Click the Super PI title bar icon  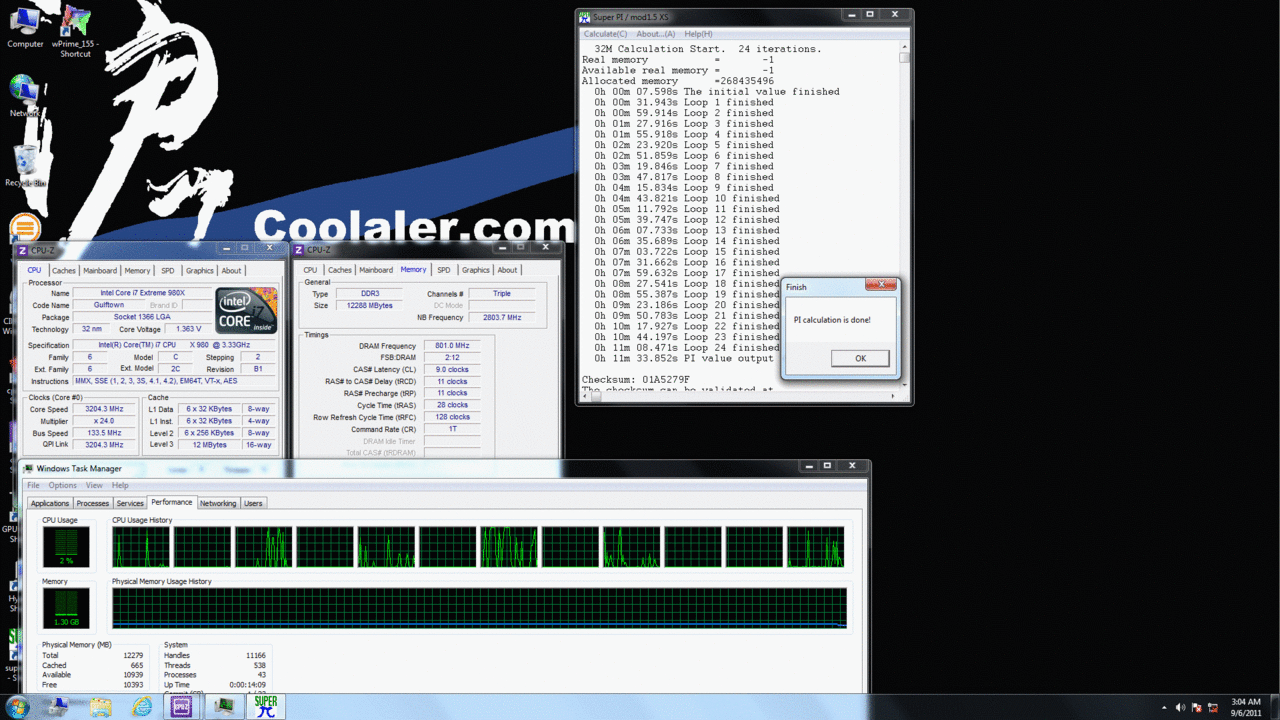click(x=585, y=16)
